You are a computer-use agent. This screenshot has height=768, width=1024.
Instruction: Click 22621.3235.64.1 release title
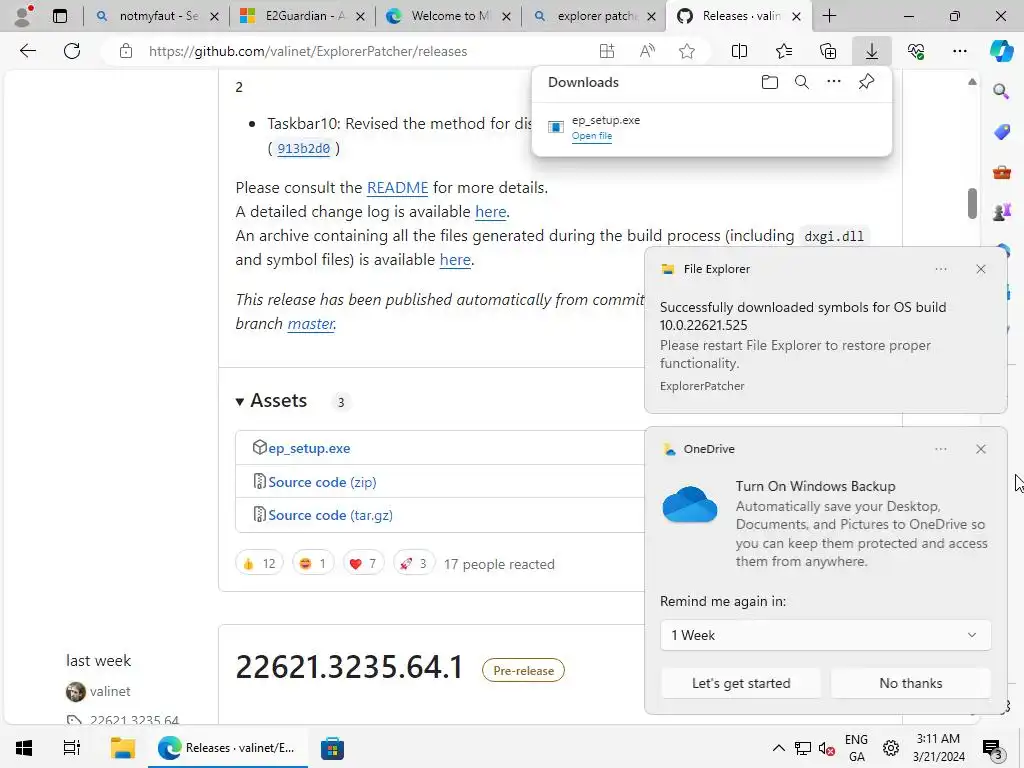(349, 667)
